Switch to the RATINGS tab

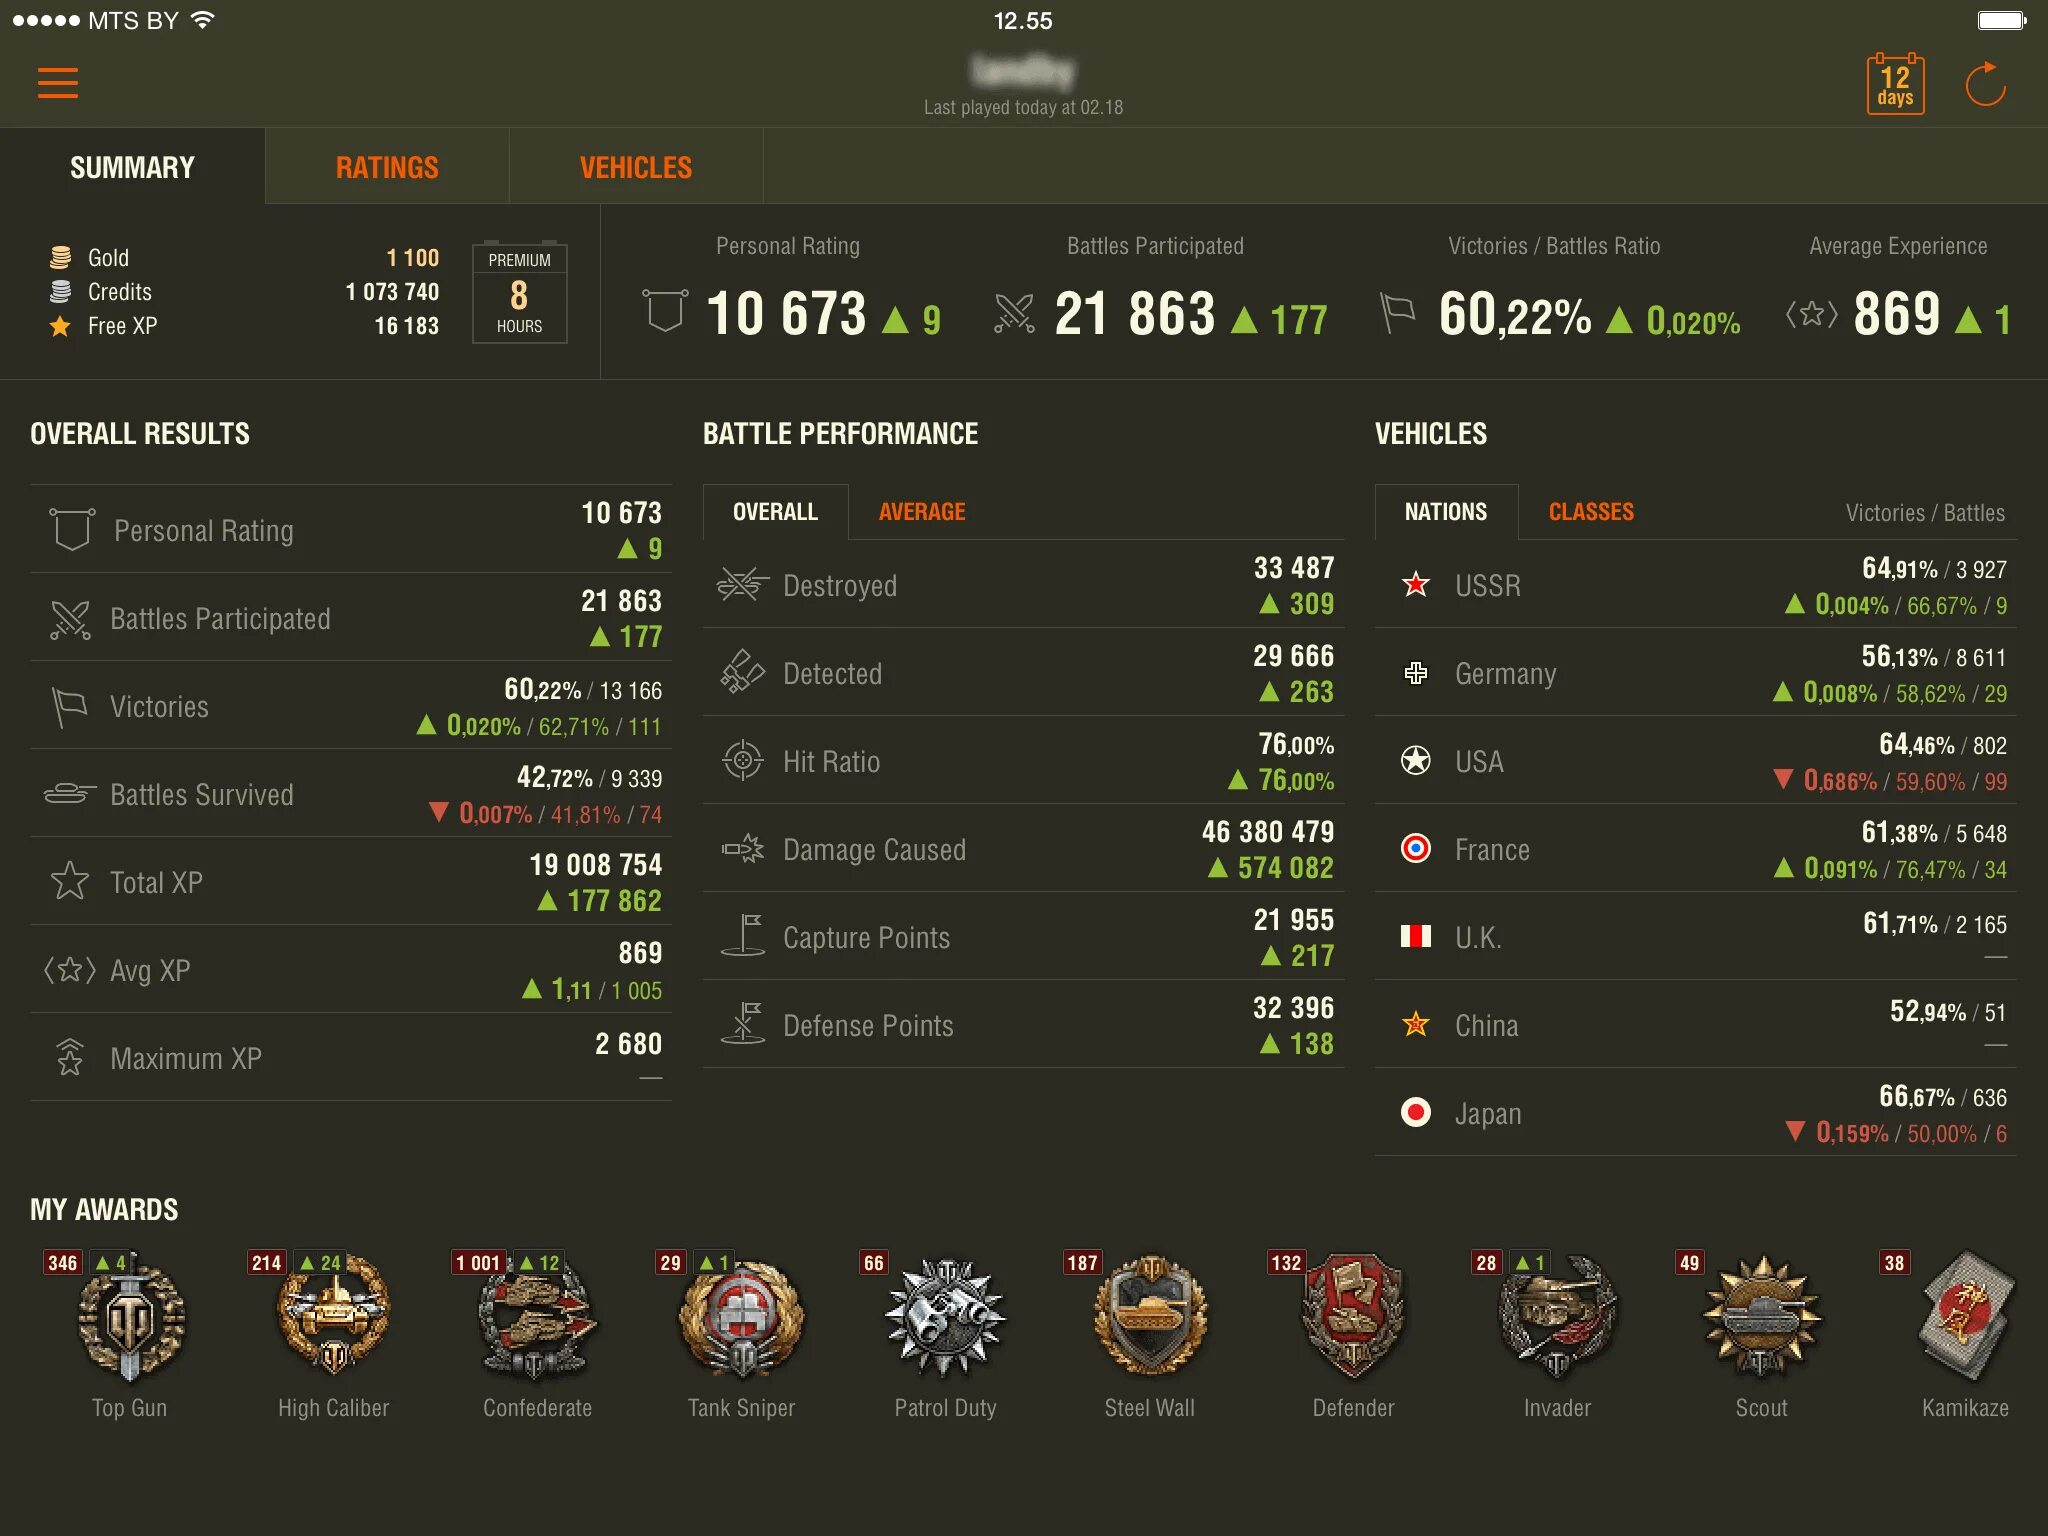(x=385, y=166)
